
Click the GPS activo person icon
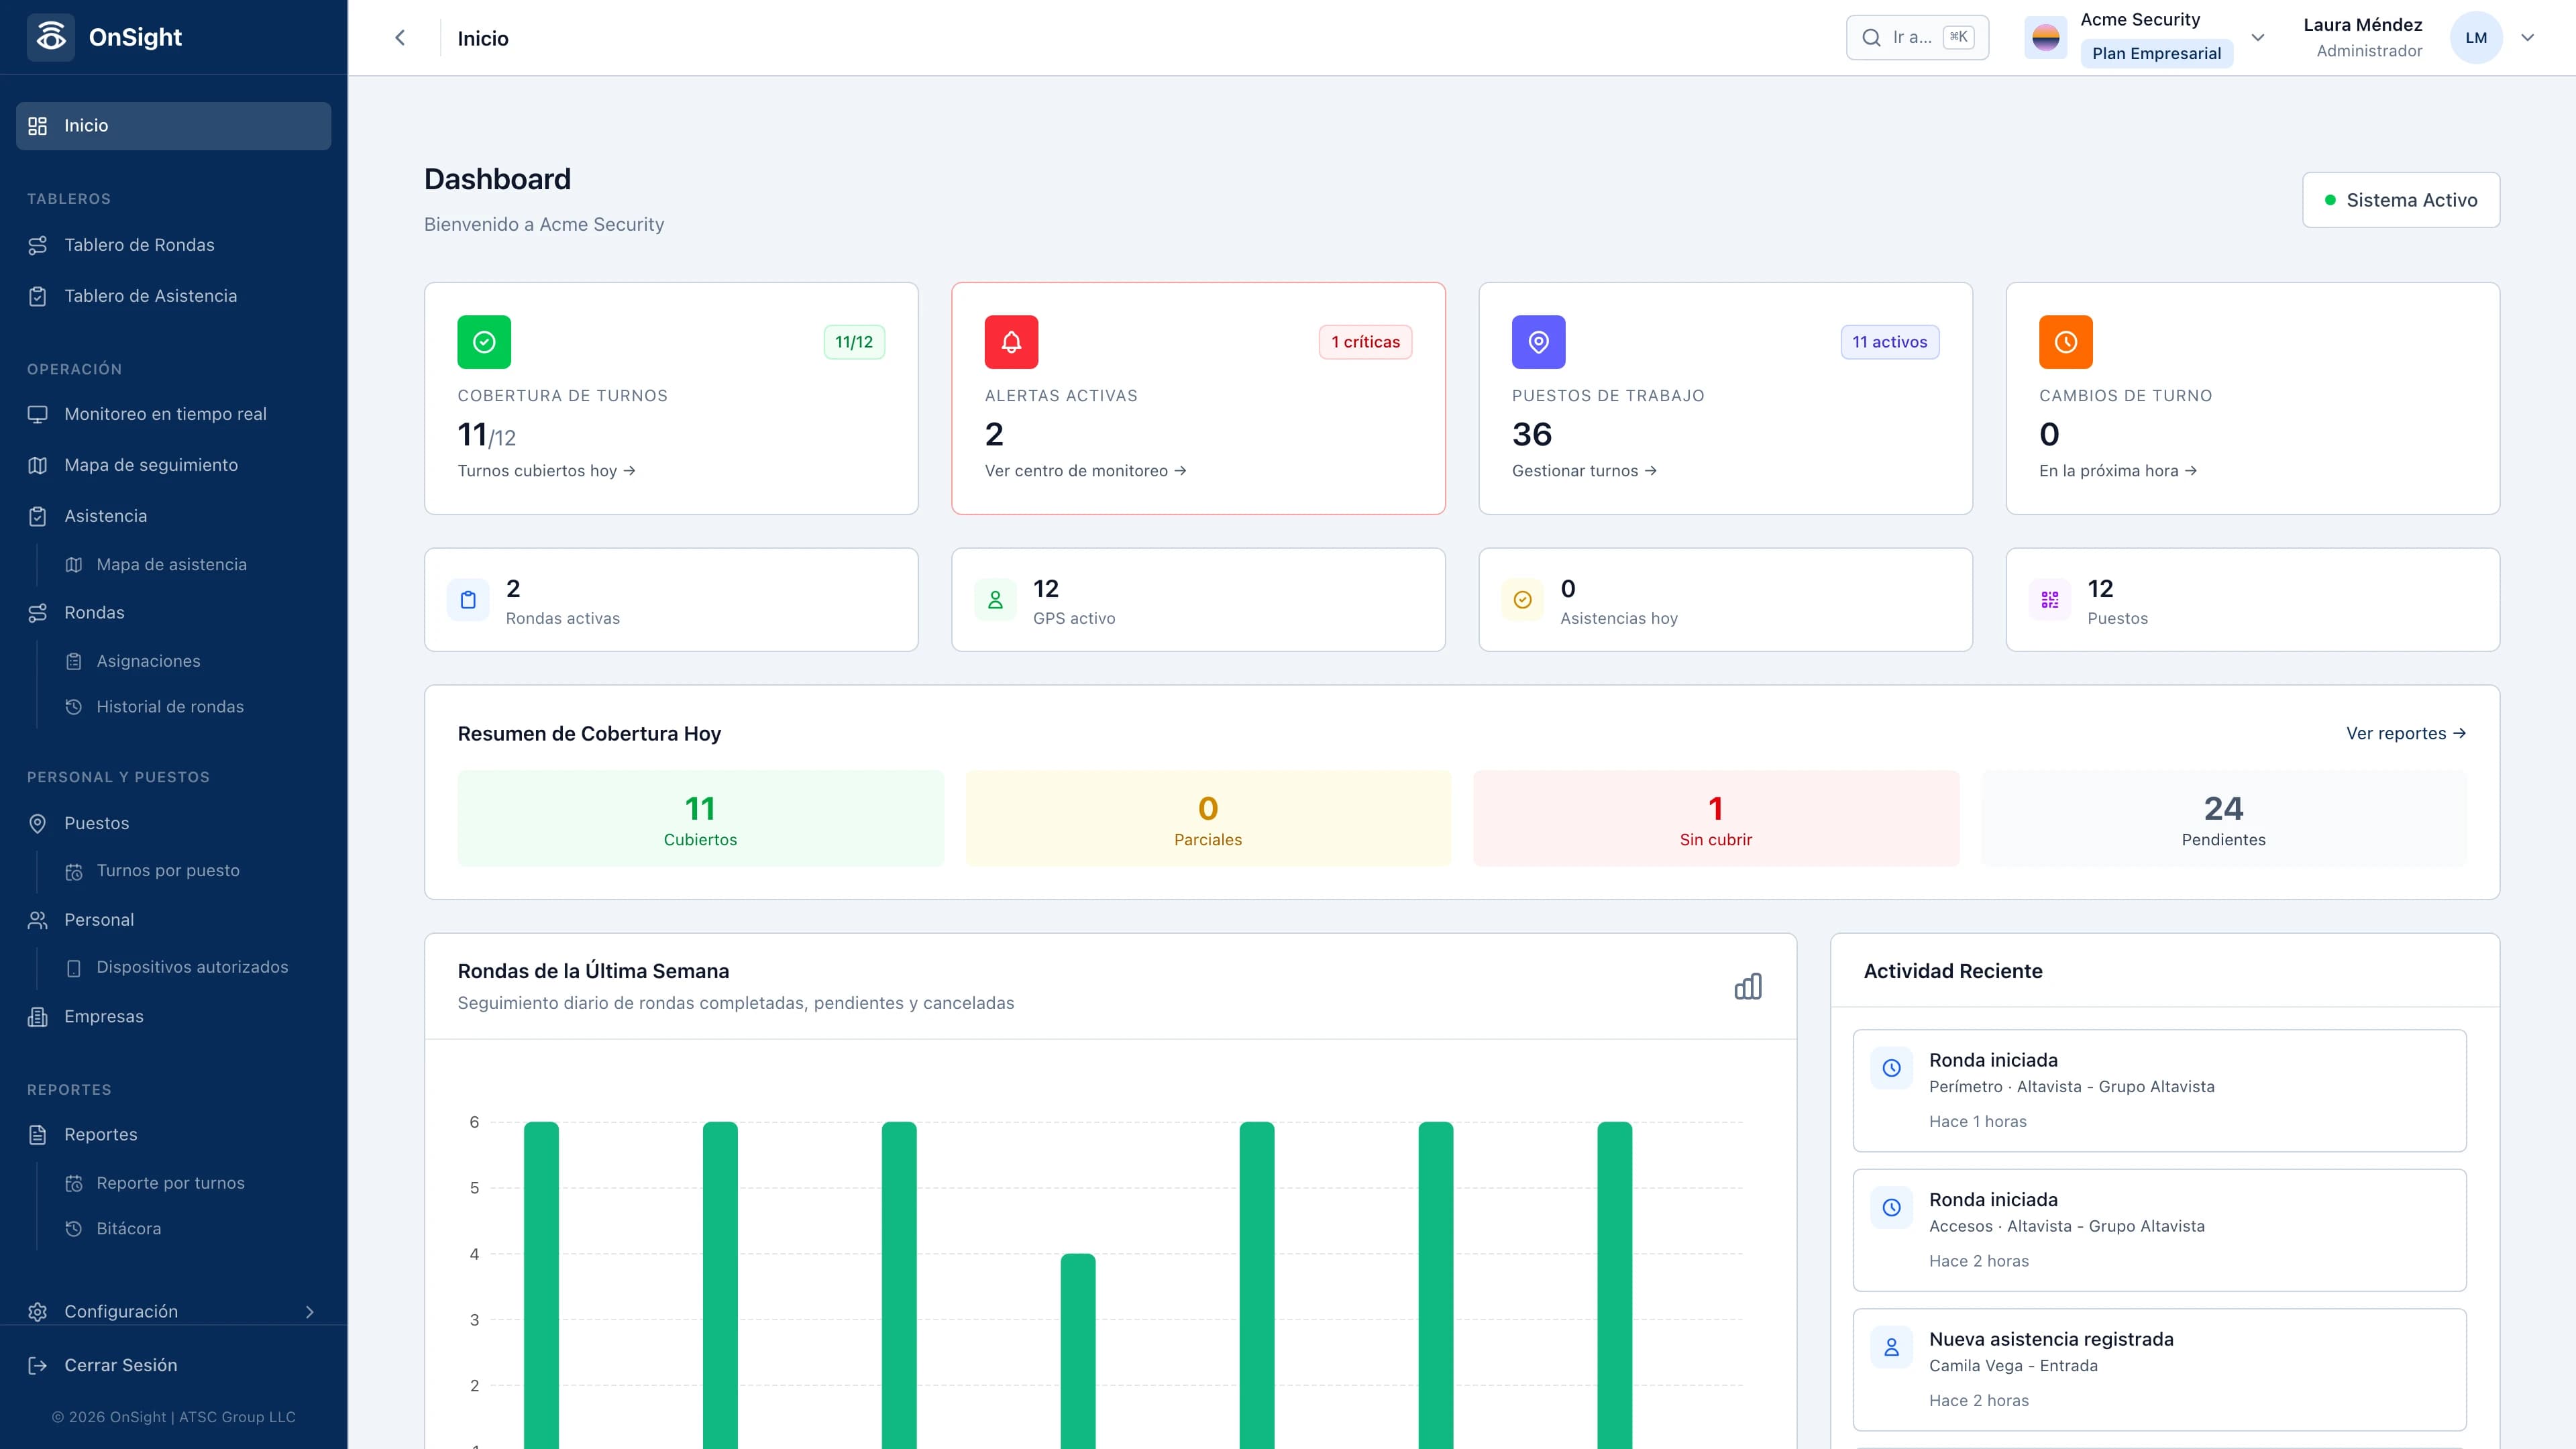click(995, 600)
